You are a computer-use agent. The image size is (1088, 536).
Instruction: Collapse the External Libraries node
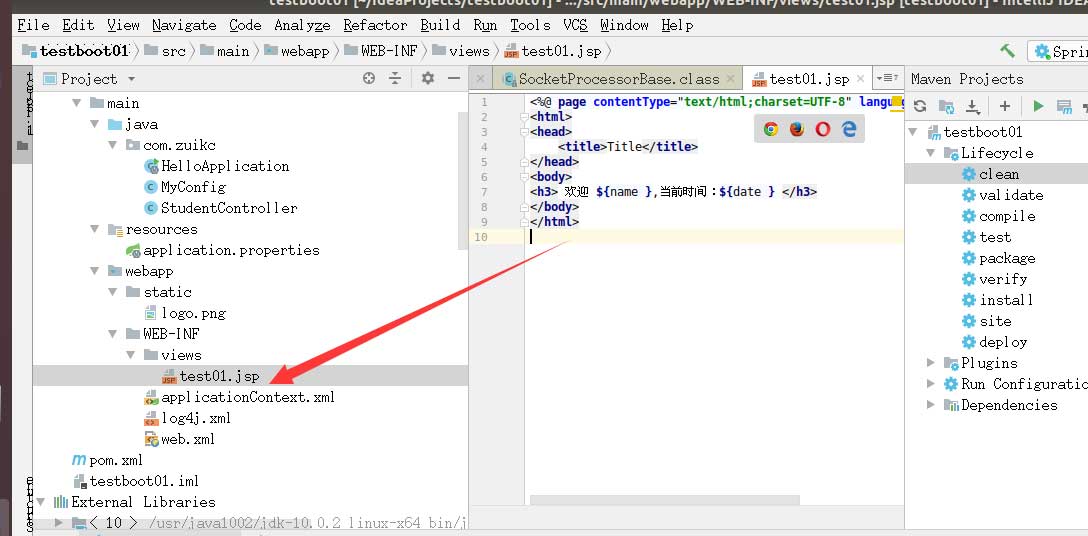pos(40,502)
